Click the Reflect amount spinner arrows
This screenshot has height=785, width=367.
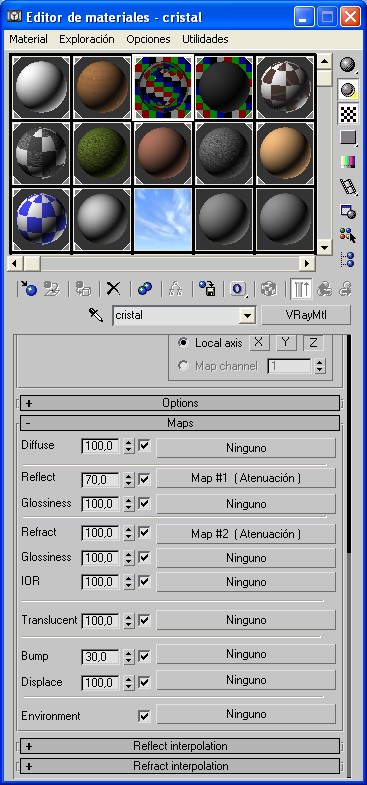click(129, 480)
